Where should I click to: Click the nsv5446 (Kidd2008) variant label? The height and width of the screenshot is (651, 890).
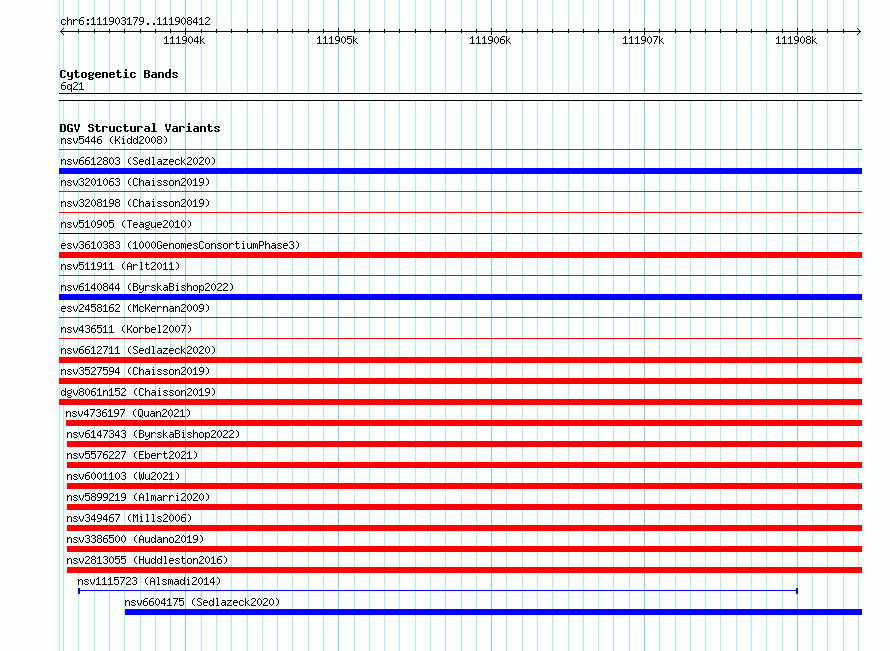[114, 140]
